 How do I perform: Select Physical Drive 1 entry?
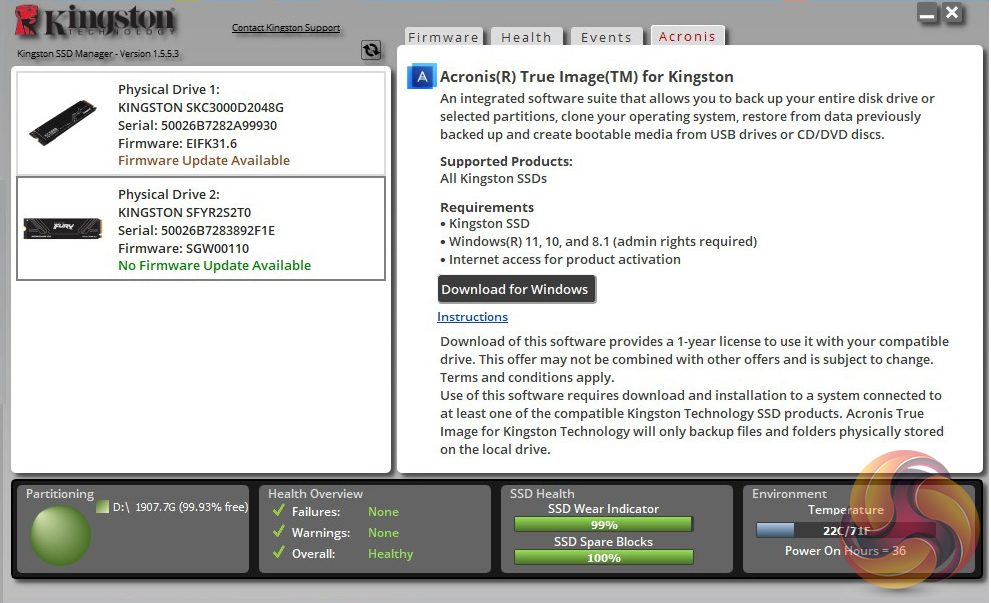pyautogui.click(x=201, y=124)
